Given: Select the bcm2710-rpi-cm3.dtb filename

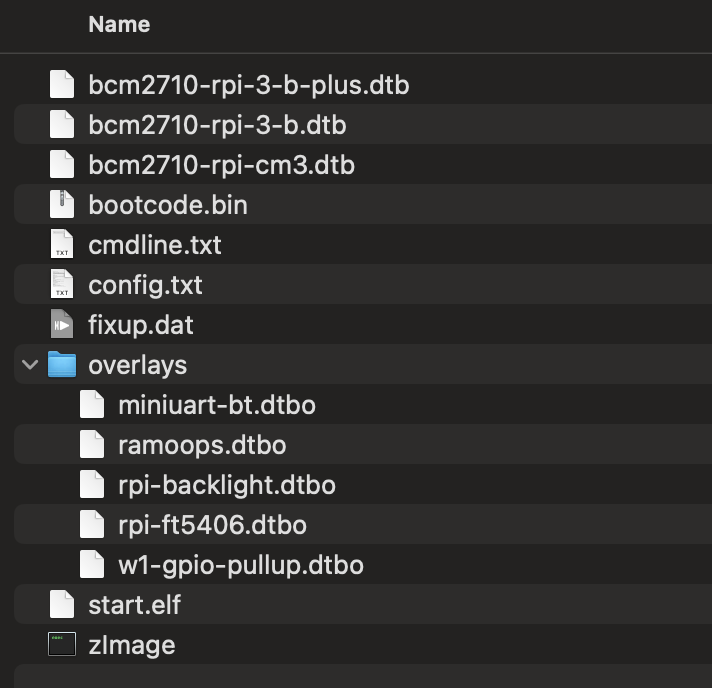Looking at the screenshot, I should tap(221, 165).
